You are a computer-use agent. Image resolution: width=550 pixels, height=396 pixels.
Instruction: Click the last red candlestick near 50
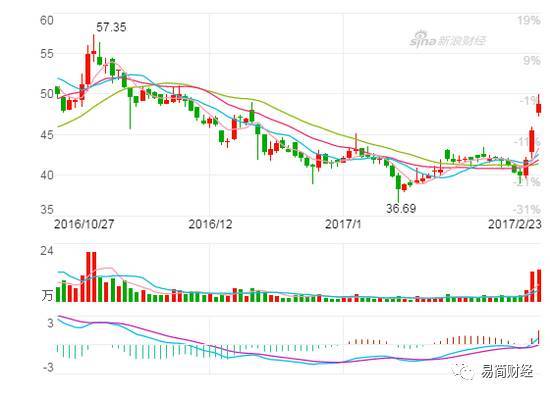point(538,108)
